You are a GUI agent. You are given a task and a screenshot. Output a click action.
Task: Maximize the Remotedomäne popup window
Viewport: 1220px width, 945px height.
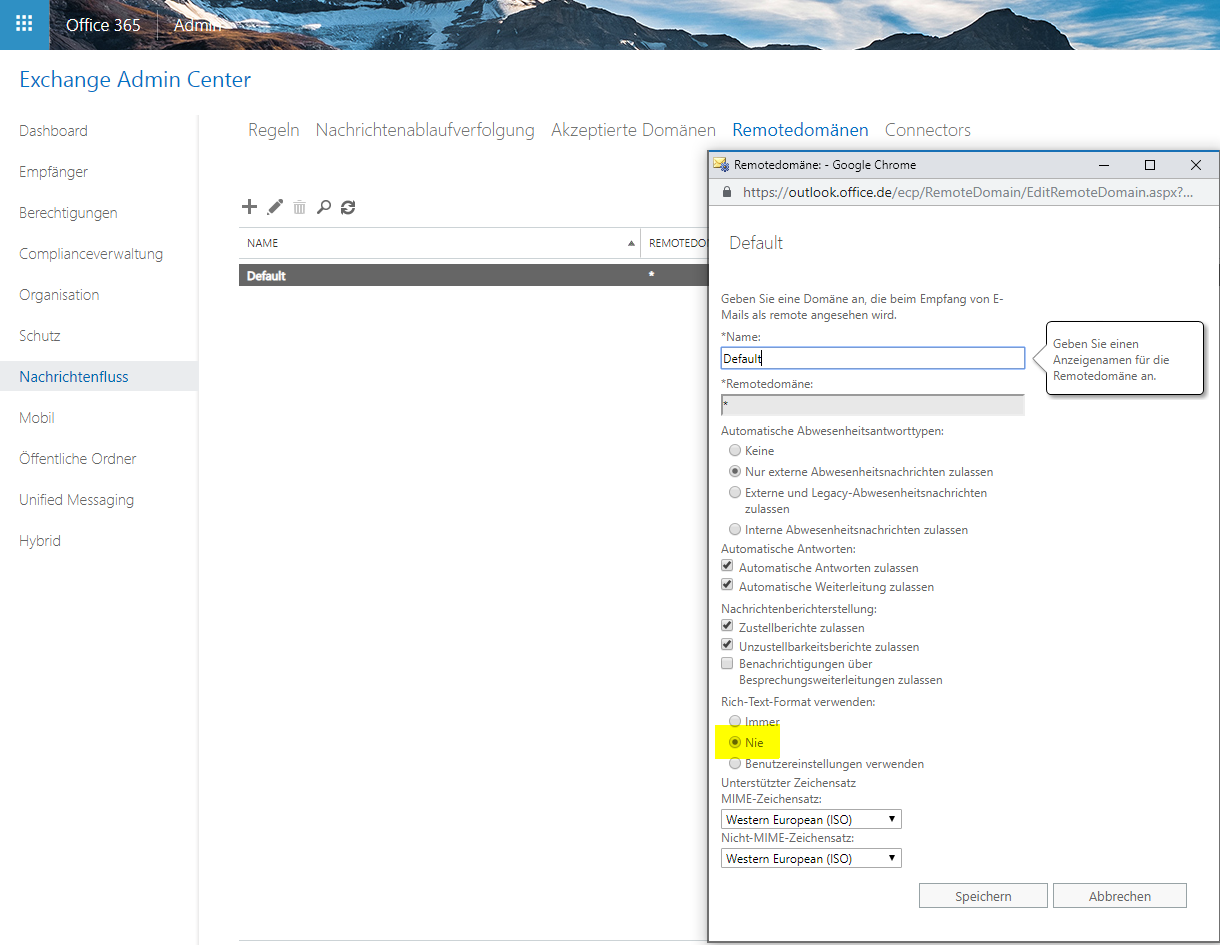click(x=1150, y=165)
